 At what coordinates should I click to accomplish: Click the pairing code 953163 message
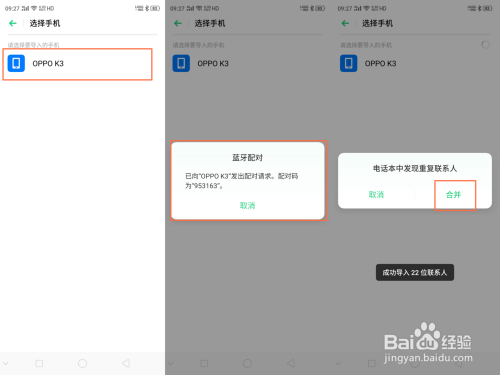[242, 181]
